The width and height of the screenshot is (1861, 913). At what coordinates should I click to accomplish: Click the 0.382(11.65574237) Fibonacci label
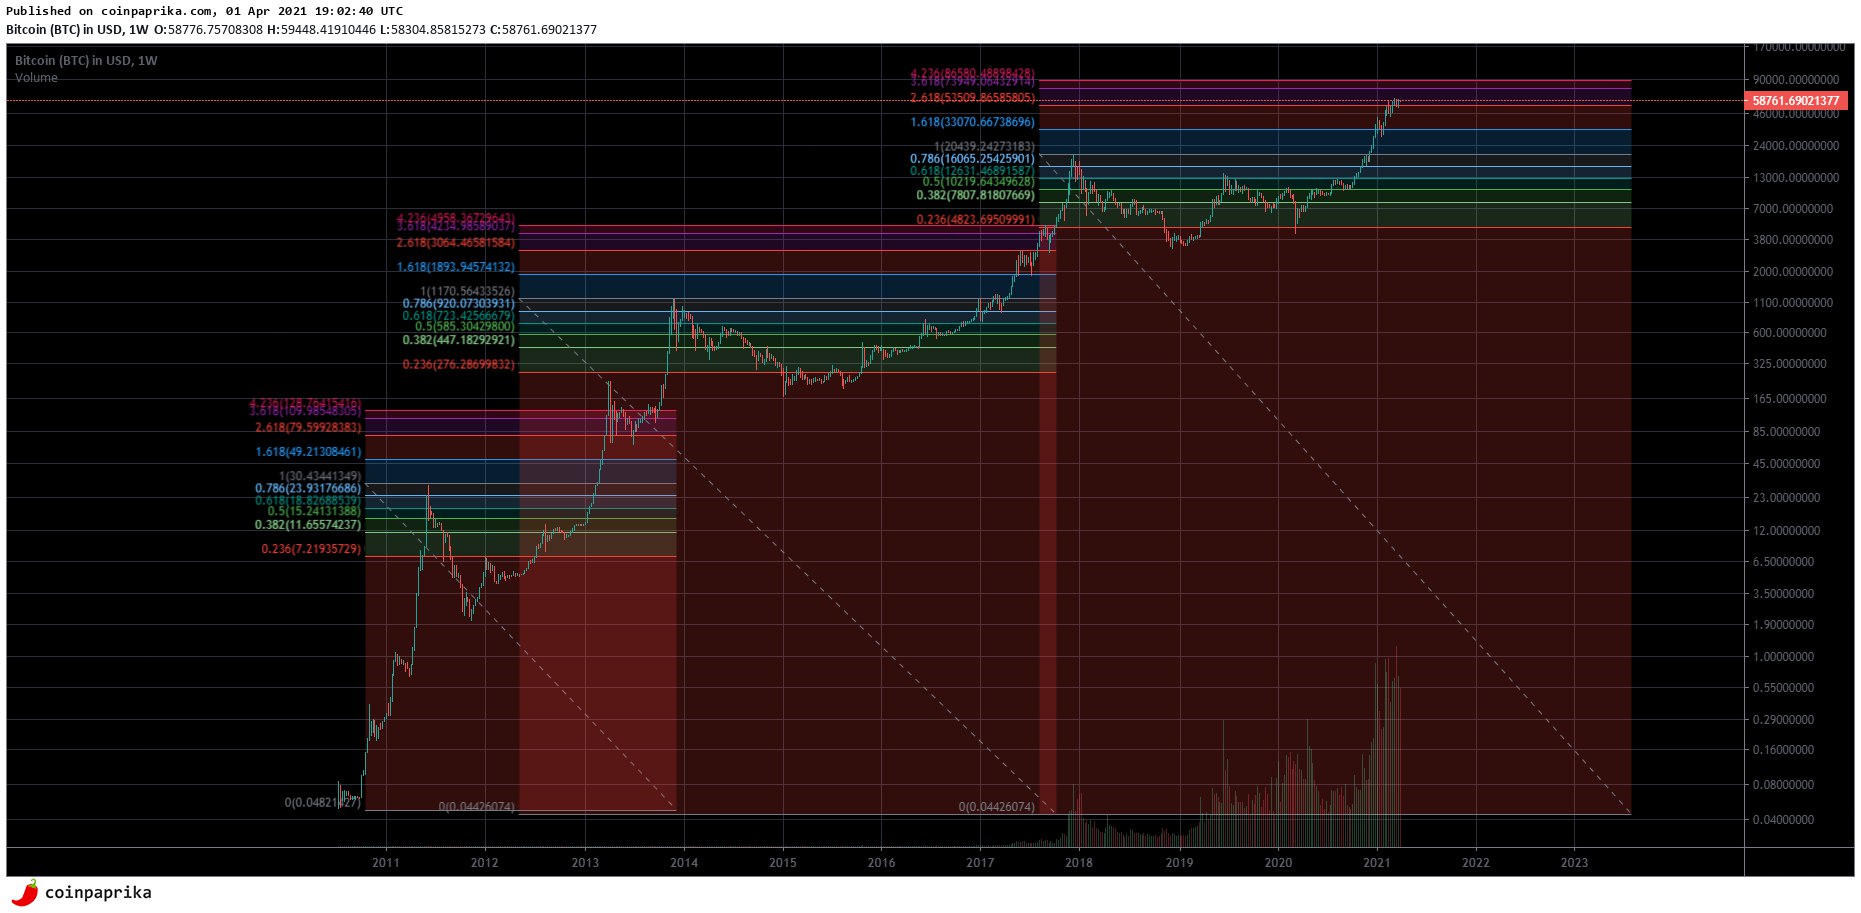point(308,525)
